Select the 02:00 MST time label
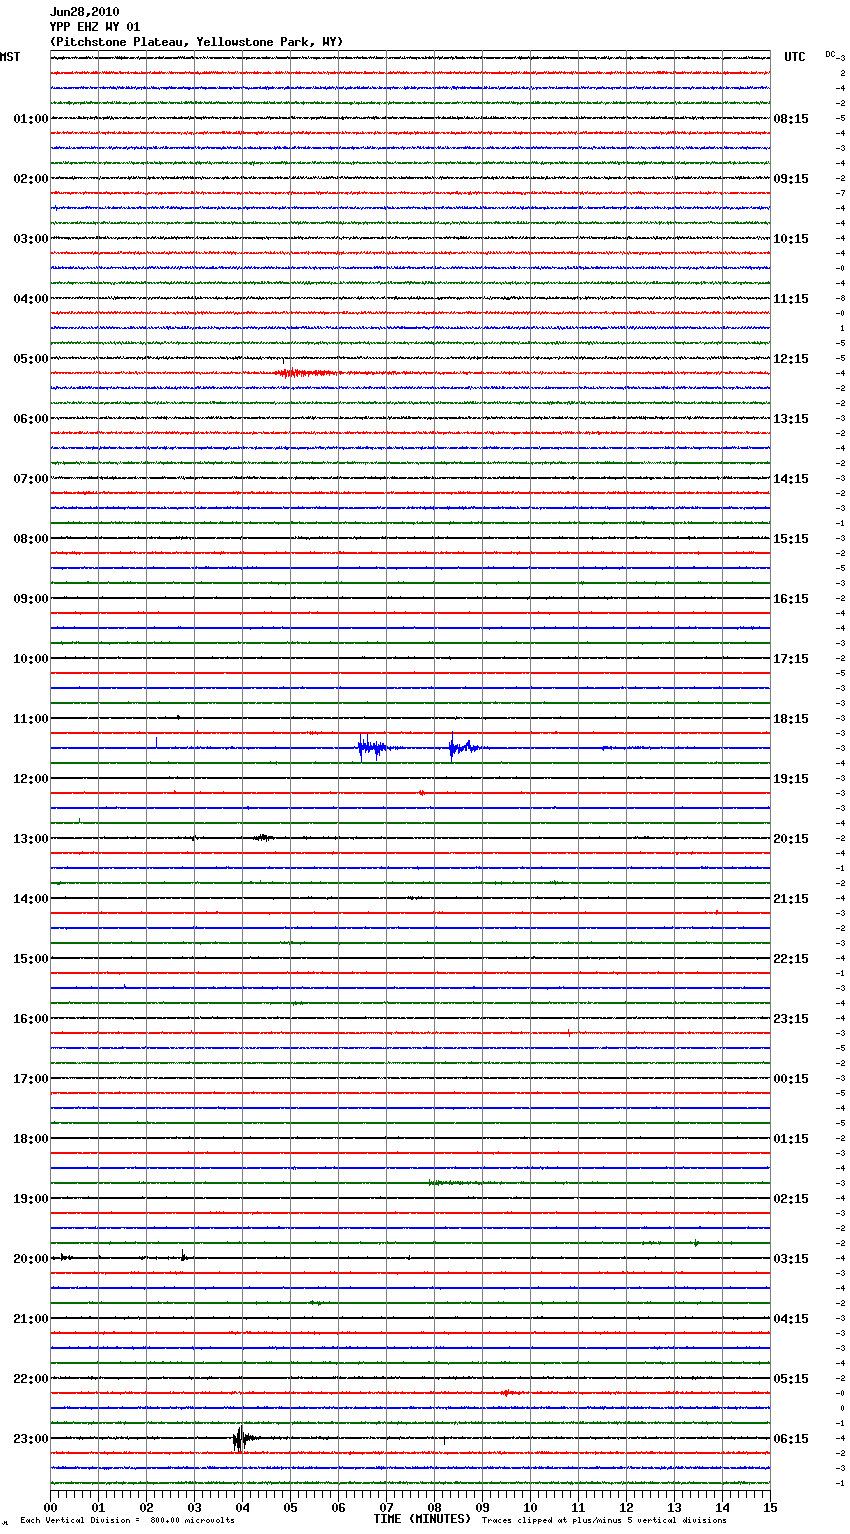 coord(31,179)
